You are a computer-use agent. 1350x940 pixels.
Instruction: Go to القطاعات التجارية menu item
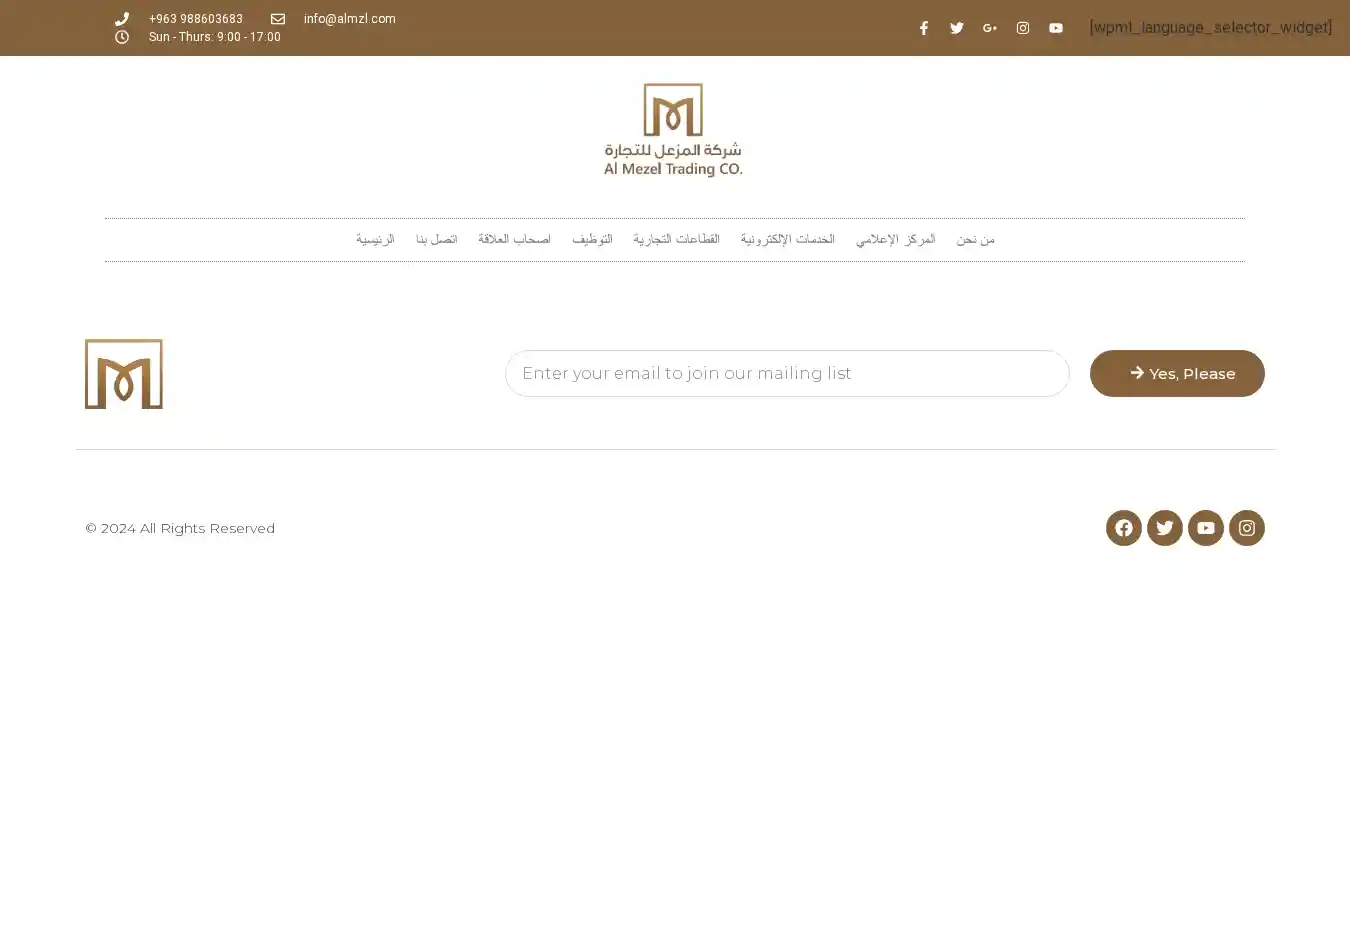click(676, 240)
